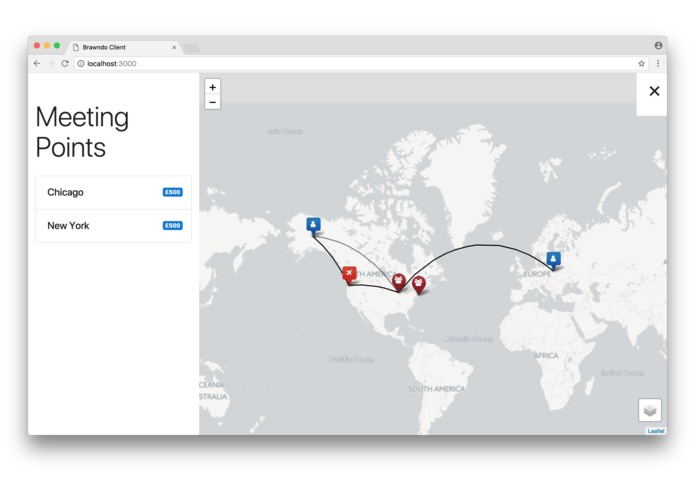695x494 pixels.
Task: Zoom out on the map
Action: pyautogui.click(x=213, y=102)
